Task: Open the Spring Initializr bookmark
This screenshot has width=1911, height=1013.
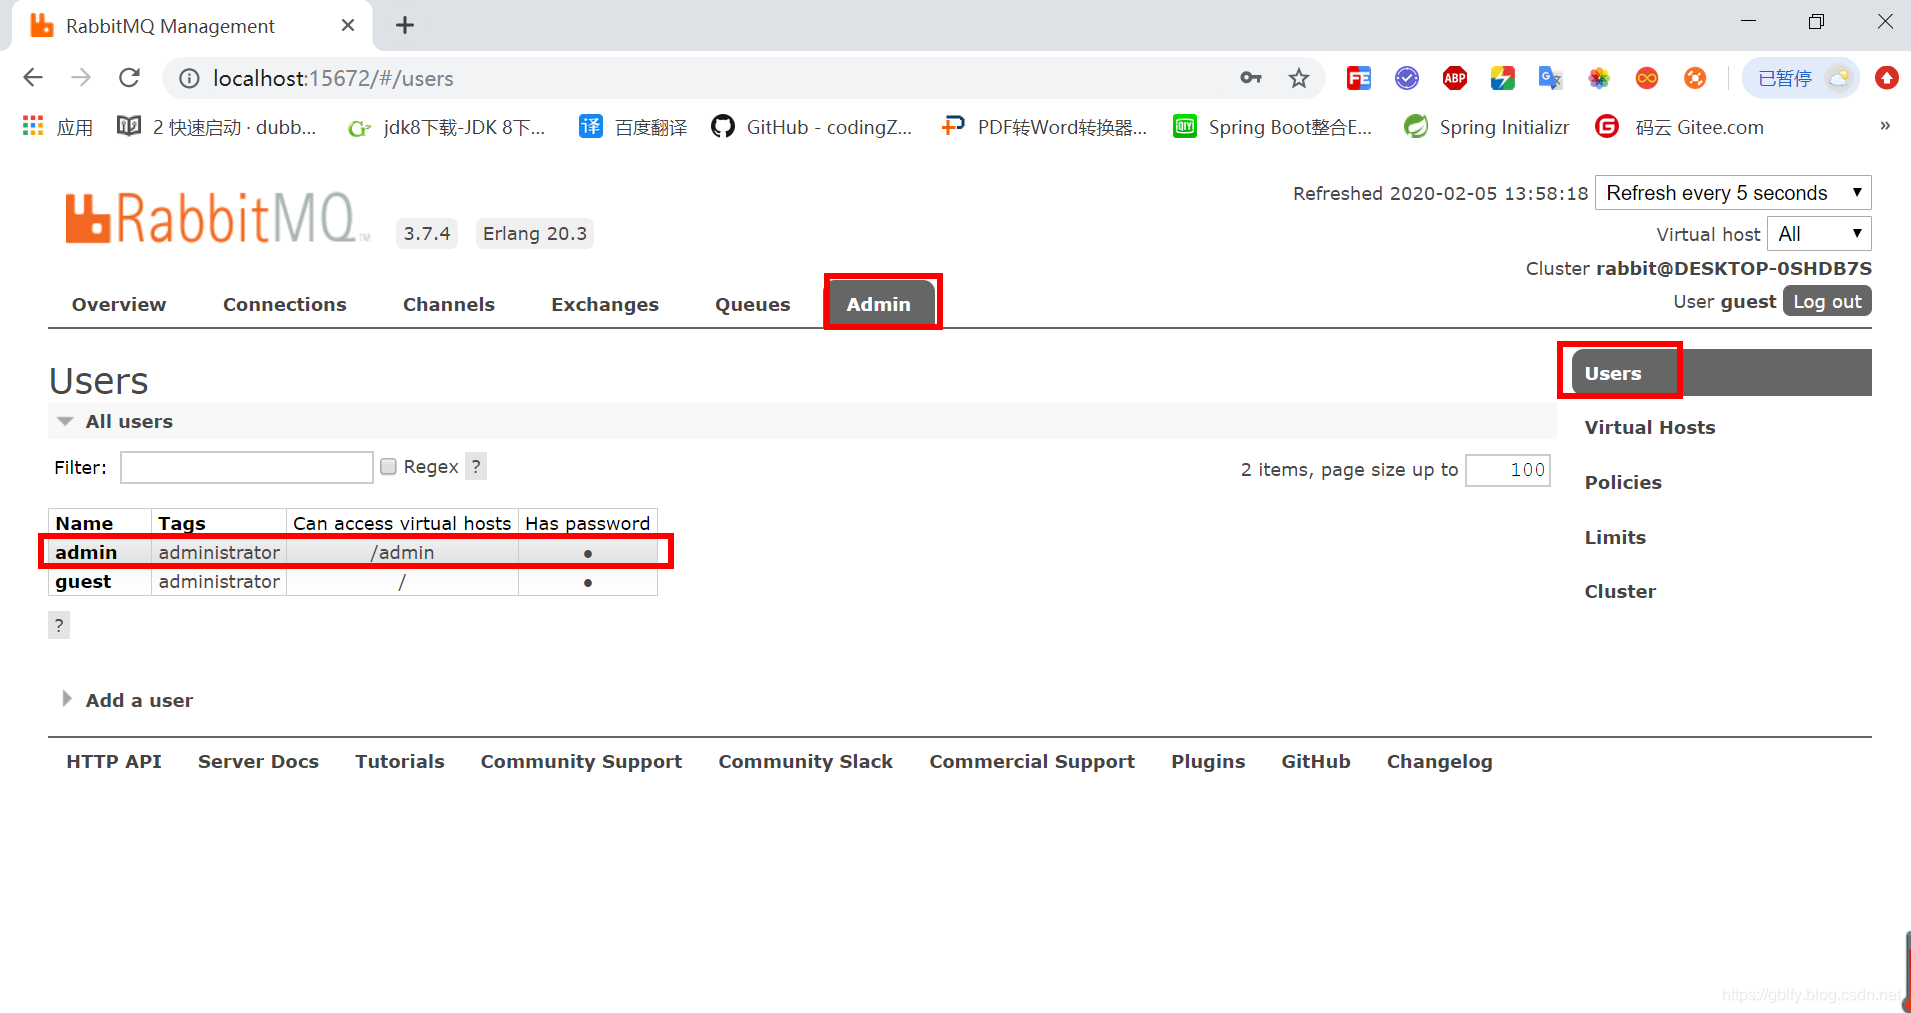Action: tap(1487, 127)
